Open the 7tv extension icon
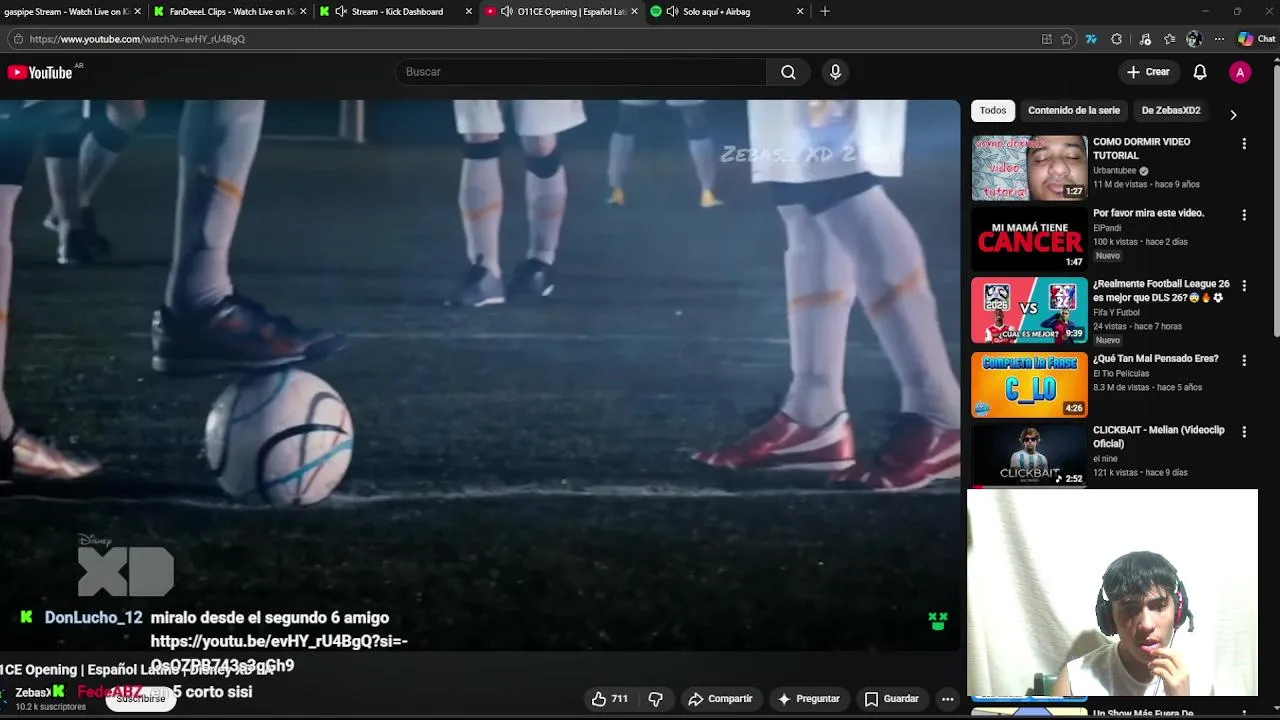 tap(1091, 39)
